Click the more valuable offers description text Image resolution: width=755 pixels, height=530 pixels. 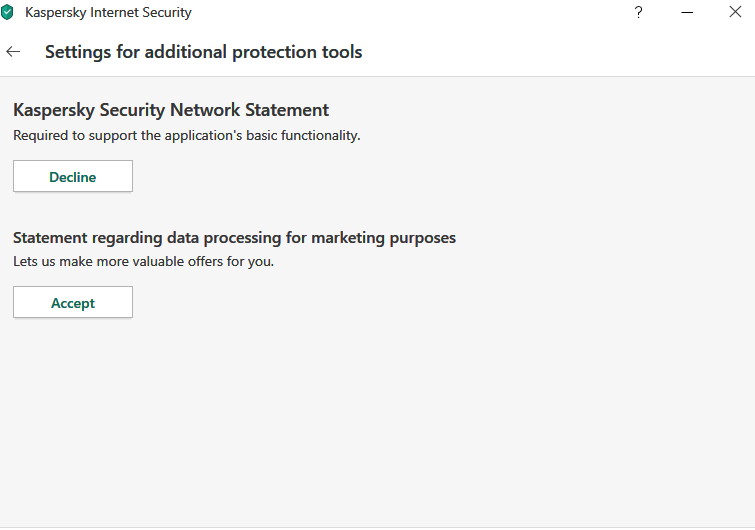coord(143,262)
